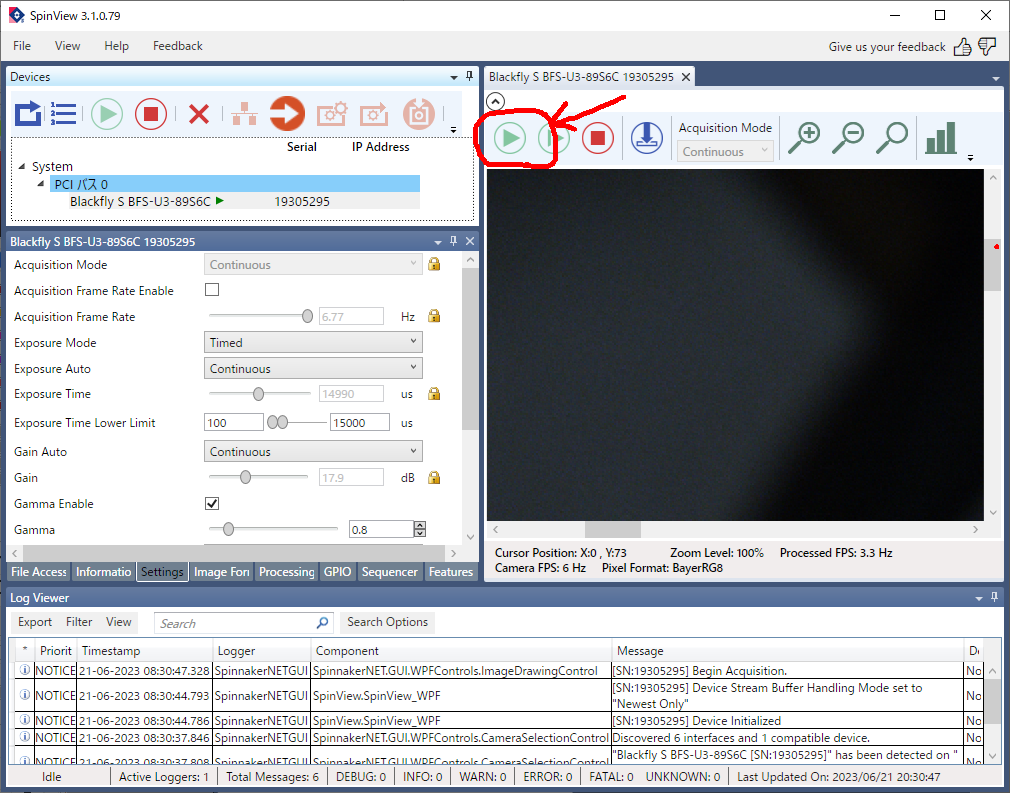Enable the Acquisition Frame Rate Enable checkbox

212,291
